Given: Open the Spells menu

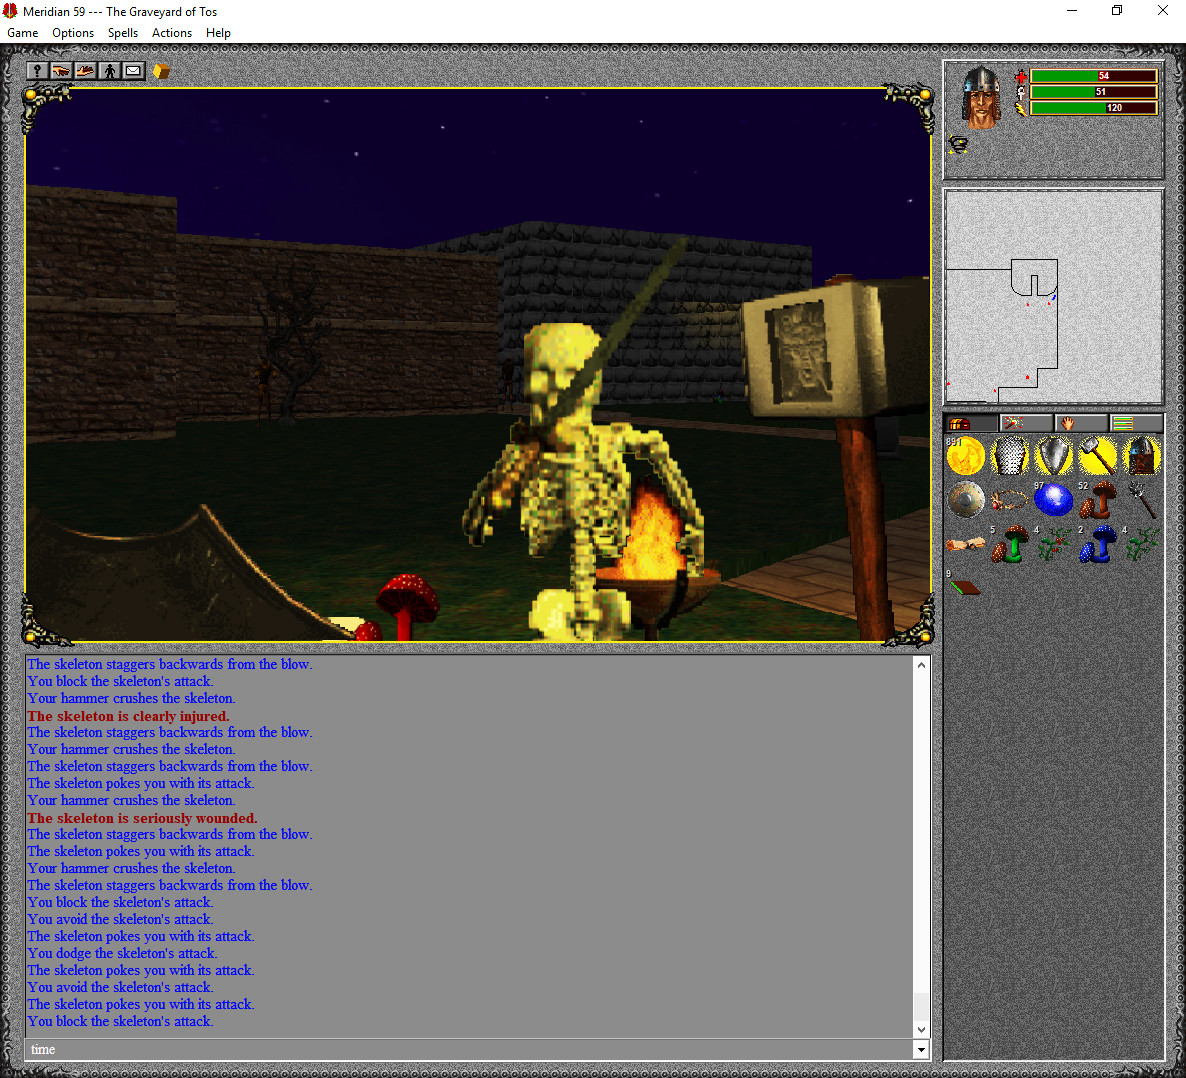Looking at the screenshot, I should pyautogui.click(x=122, y=32).
